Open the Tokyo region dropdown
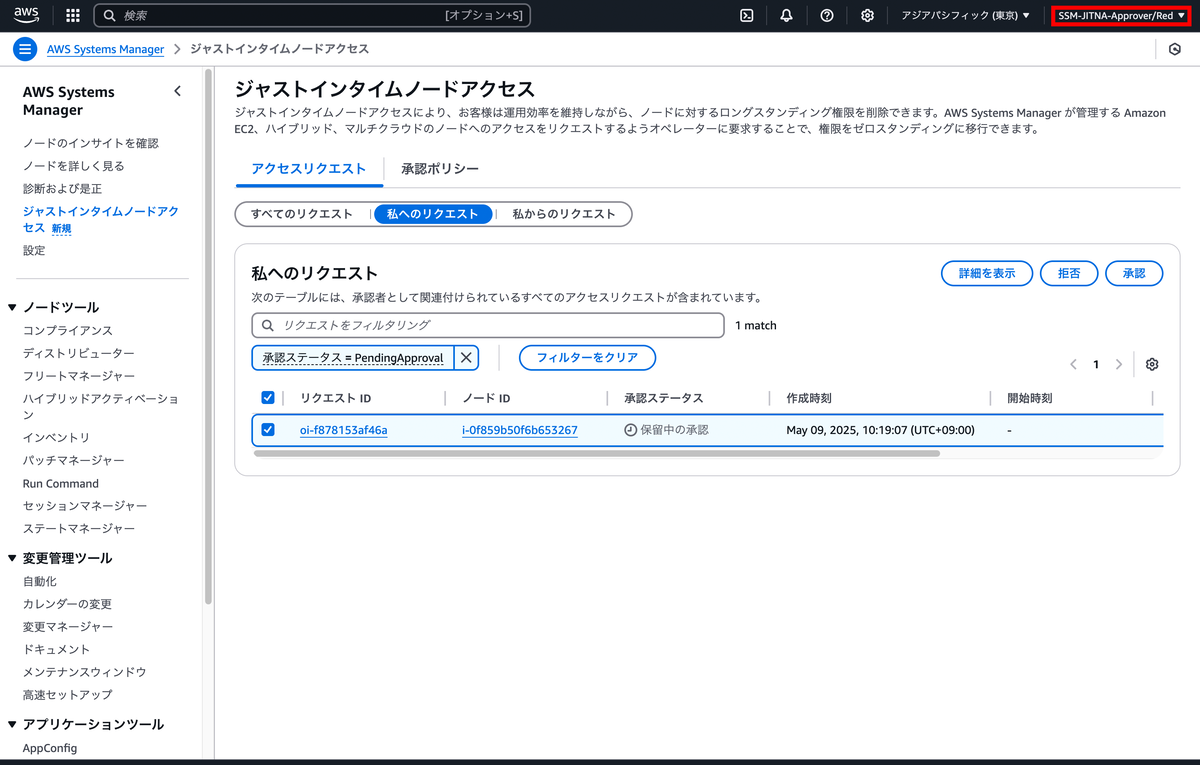The image size is (1200, 765). (x=965, y=15)
